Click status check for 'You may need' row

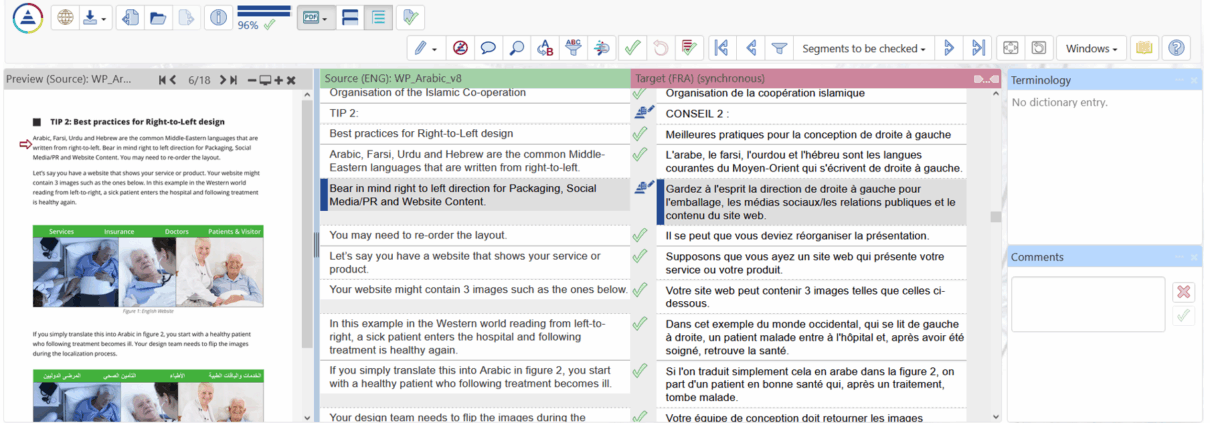pyautogui.click(x=640, y=236)
